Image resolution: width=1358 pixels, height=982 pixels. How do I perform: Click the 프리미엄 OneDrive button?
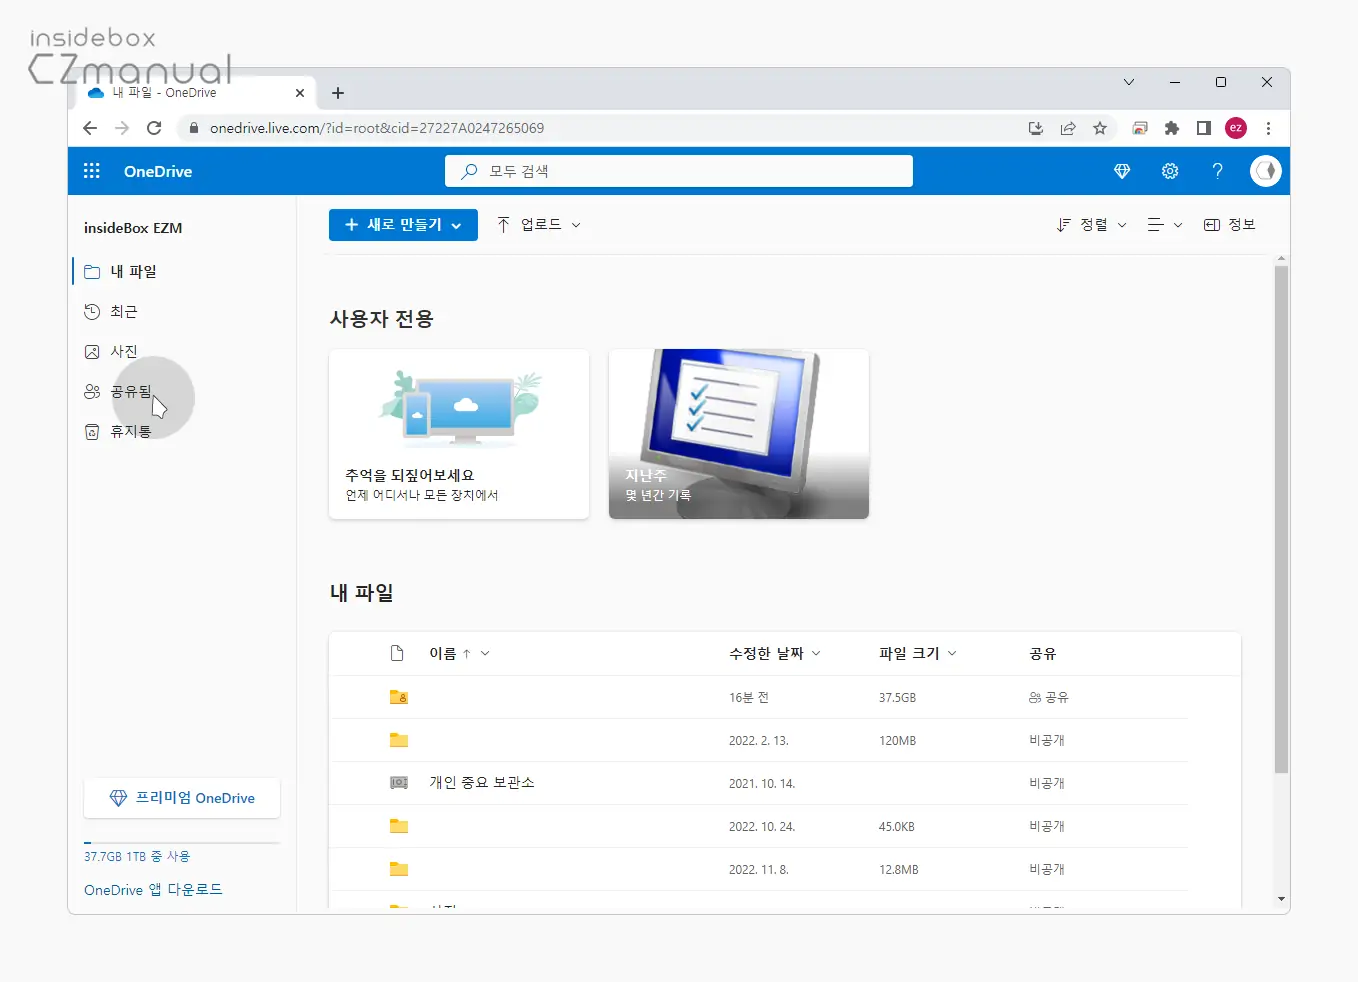(182, 798)
